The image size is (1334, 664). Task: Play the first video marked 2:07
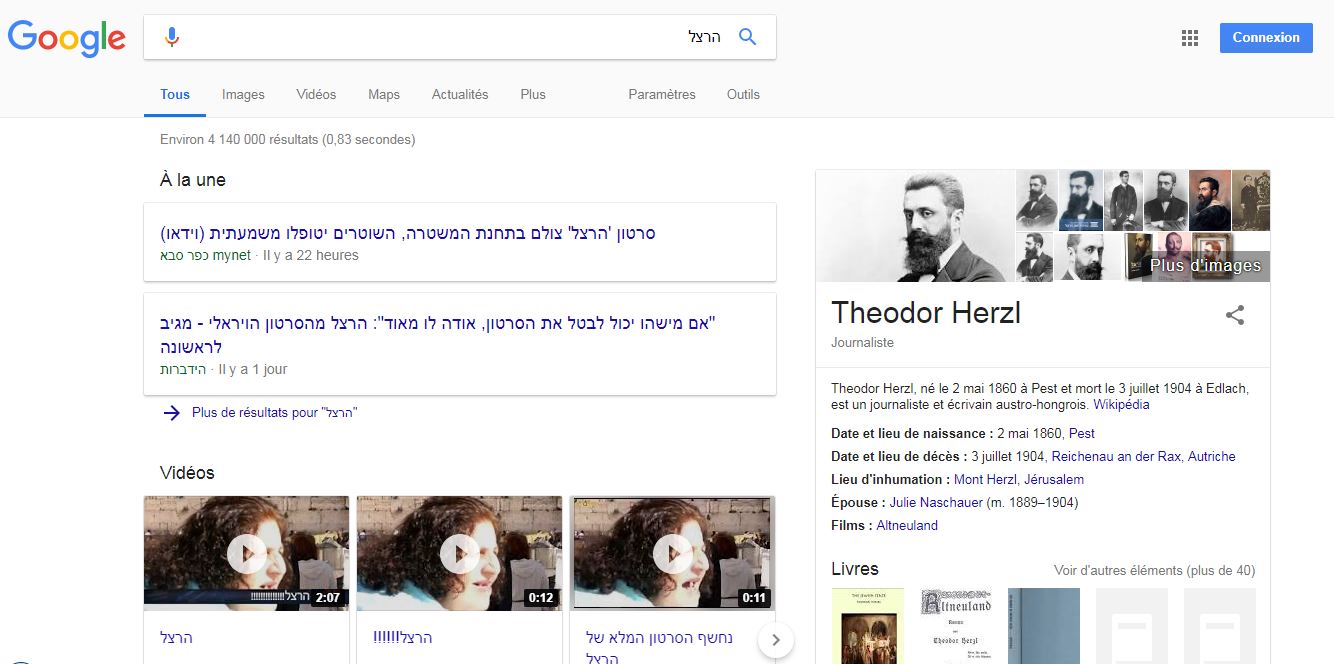(x=246, y=552)
